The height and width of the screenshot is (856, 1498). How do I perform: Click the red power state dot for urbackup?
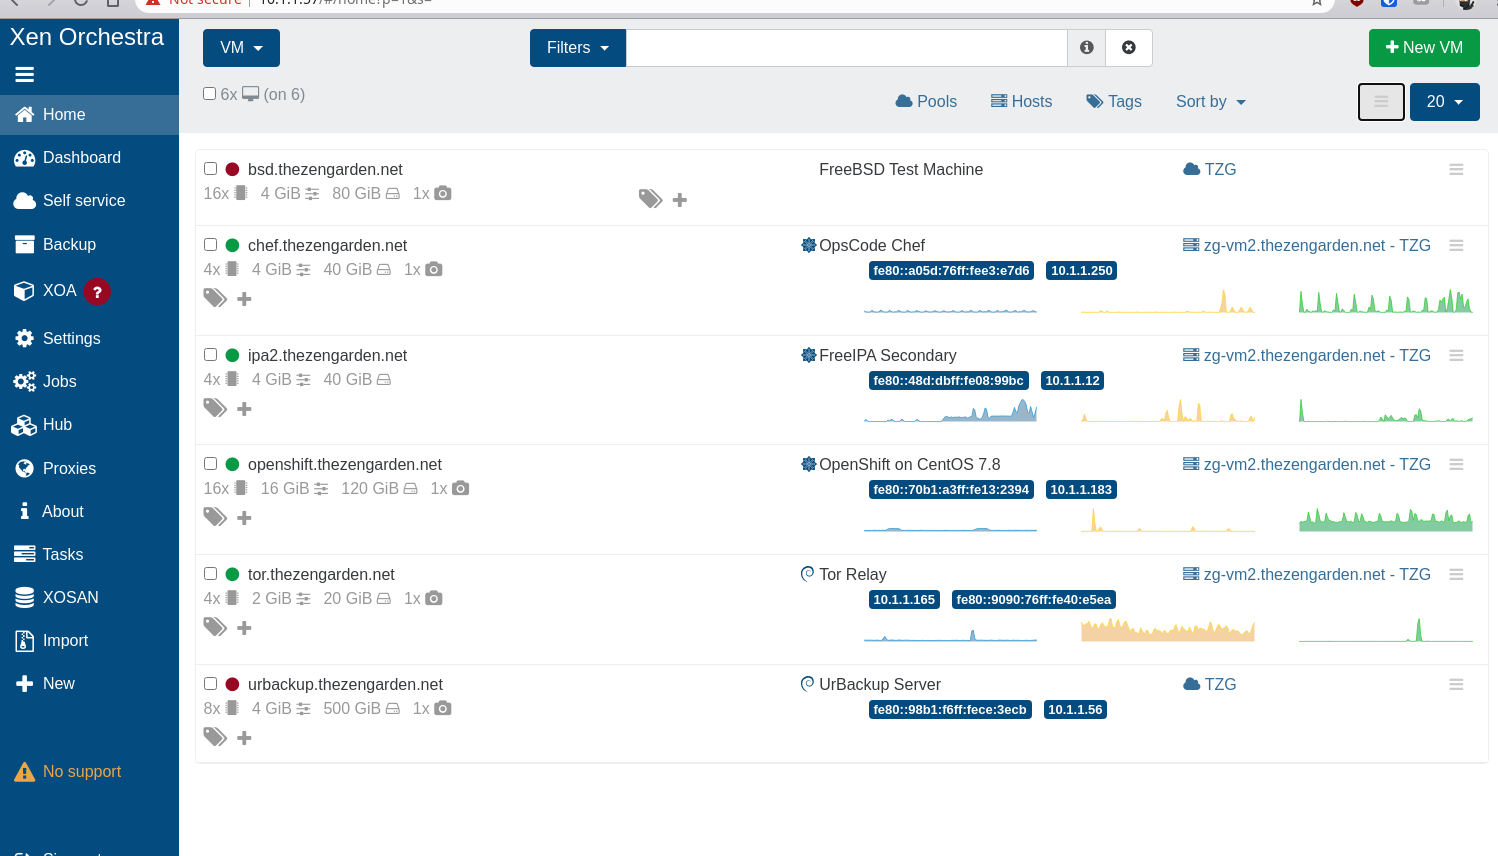click(233, 685)
